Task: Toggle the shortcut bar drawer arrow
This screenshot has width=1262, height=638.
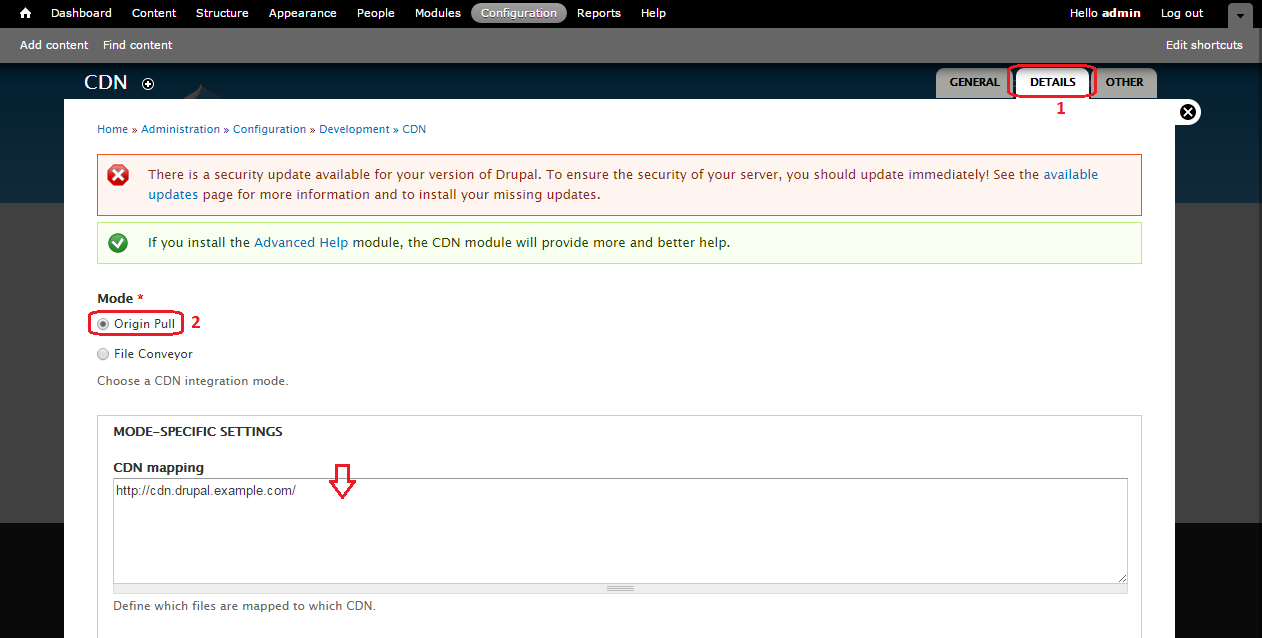Action: (1240, 15)
